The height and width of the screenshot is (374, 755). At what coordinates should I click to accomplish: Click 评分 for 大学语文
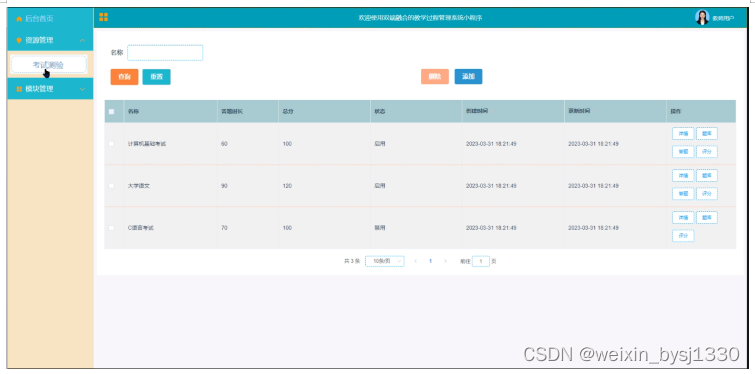tap(707, 194)
